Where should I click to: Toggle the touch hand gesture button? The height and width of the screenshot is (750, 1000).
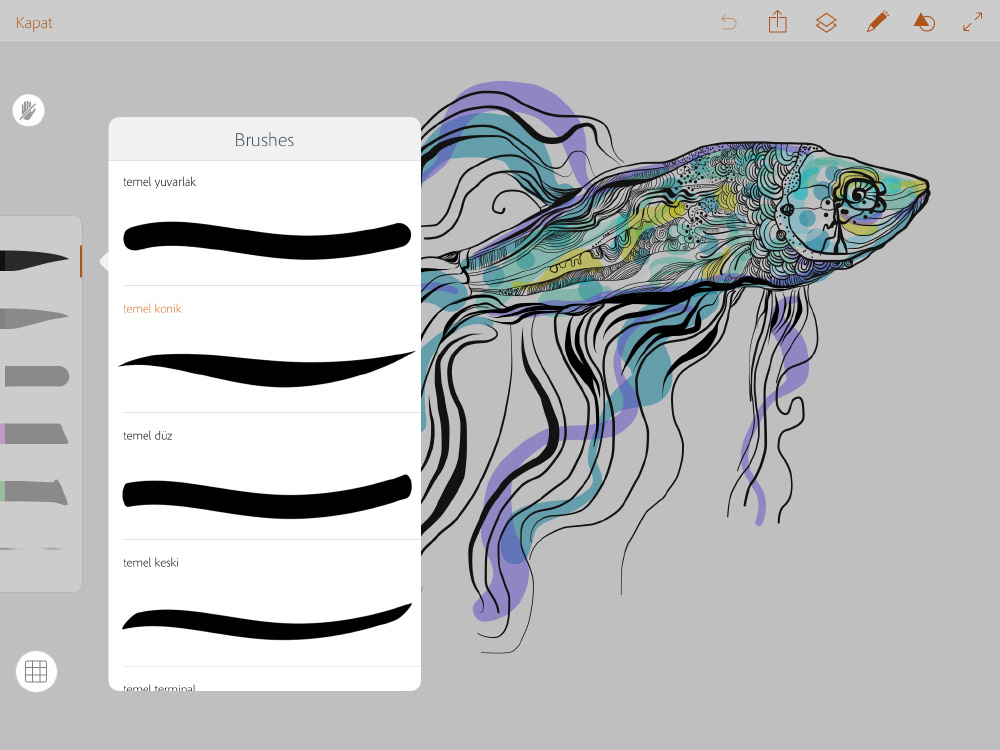coord(29,110)
